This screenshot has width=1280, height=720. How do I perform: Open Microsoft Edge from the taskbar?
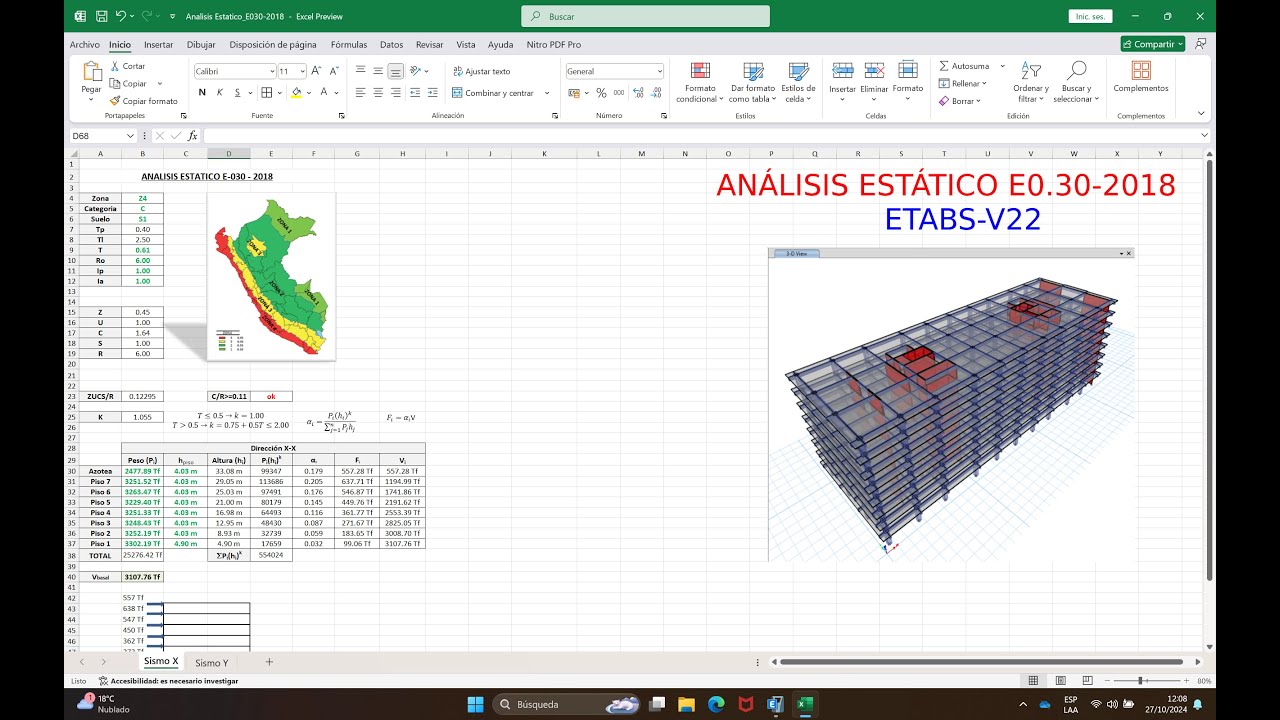pos(716,704)
